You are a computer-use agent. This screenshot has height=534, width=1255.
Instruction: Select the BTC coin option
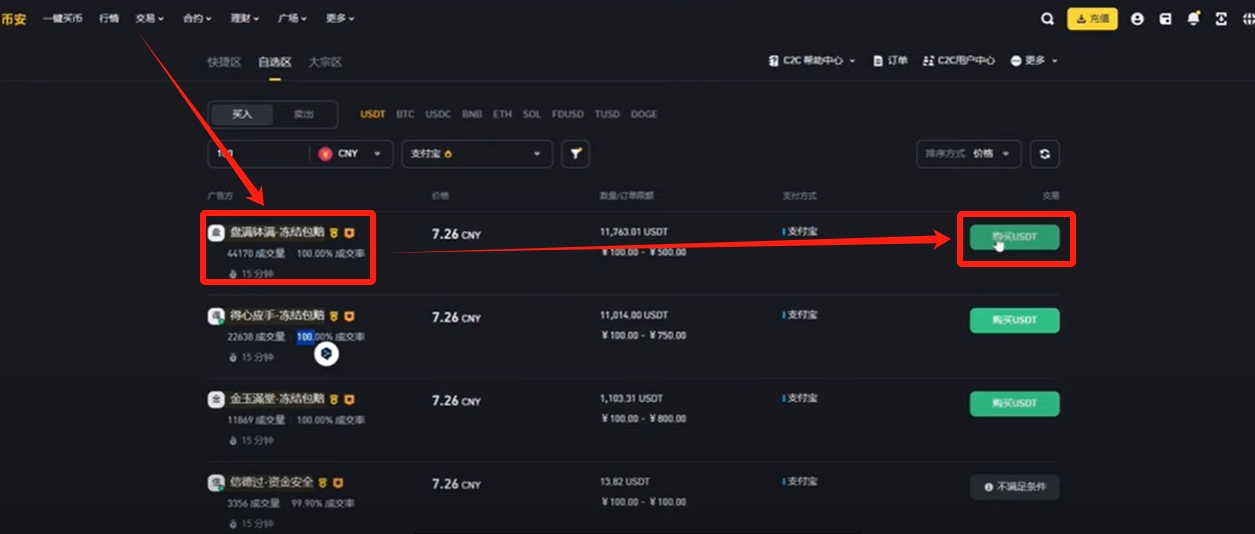click(x=405, y=115)
